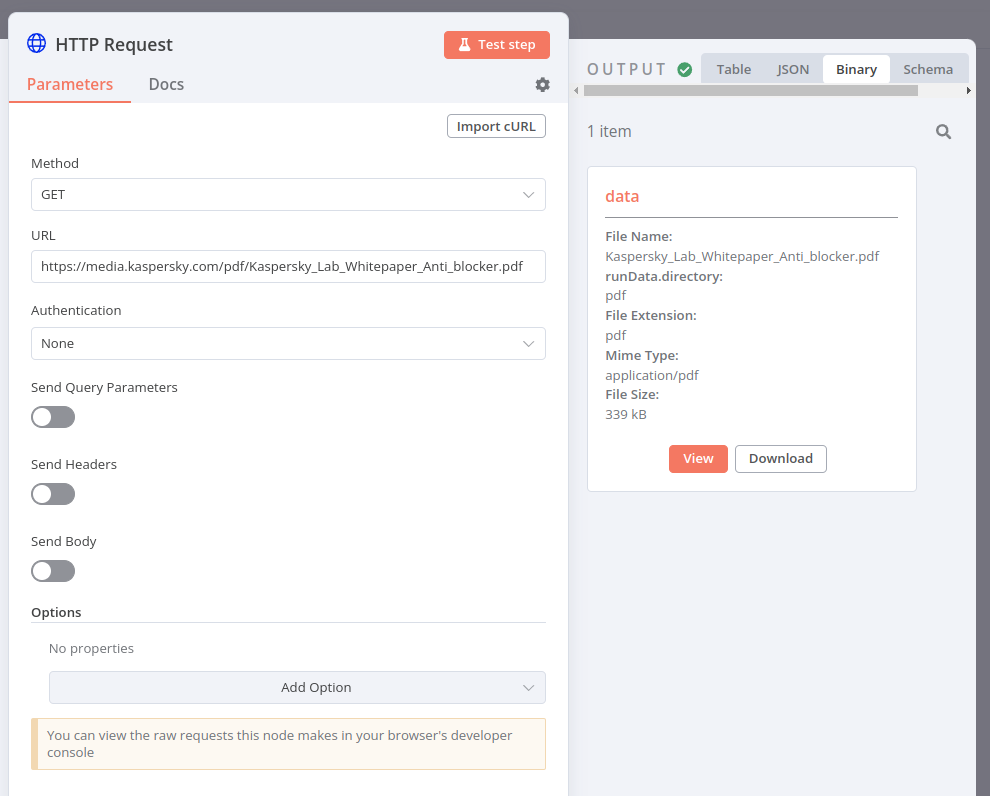The image size is (990, 796).
Task: Click the Import cURL button
Action: point(496,126)
